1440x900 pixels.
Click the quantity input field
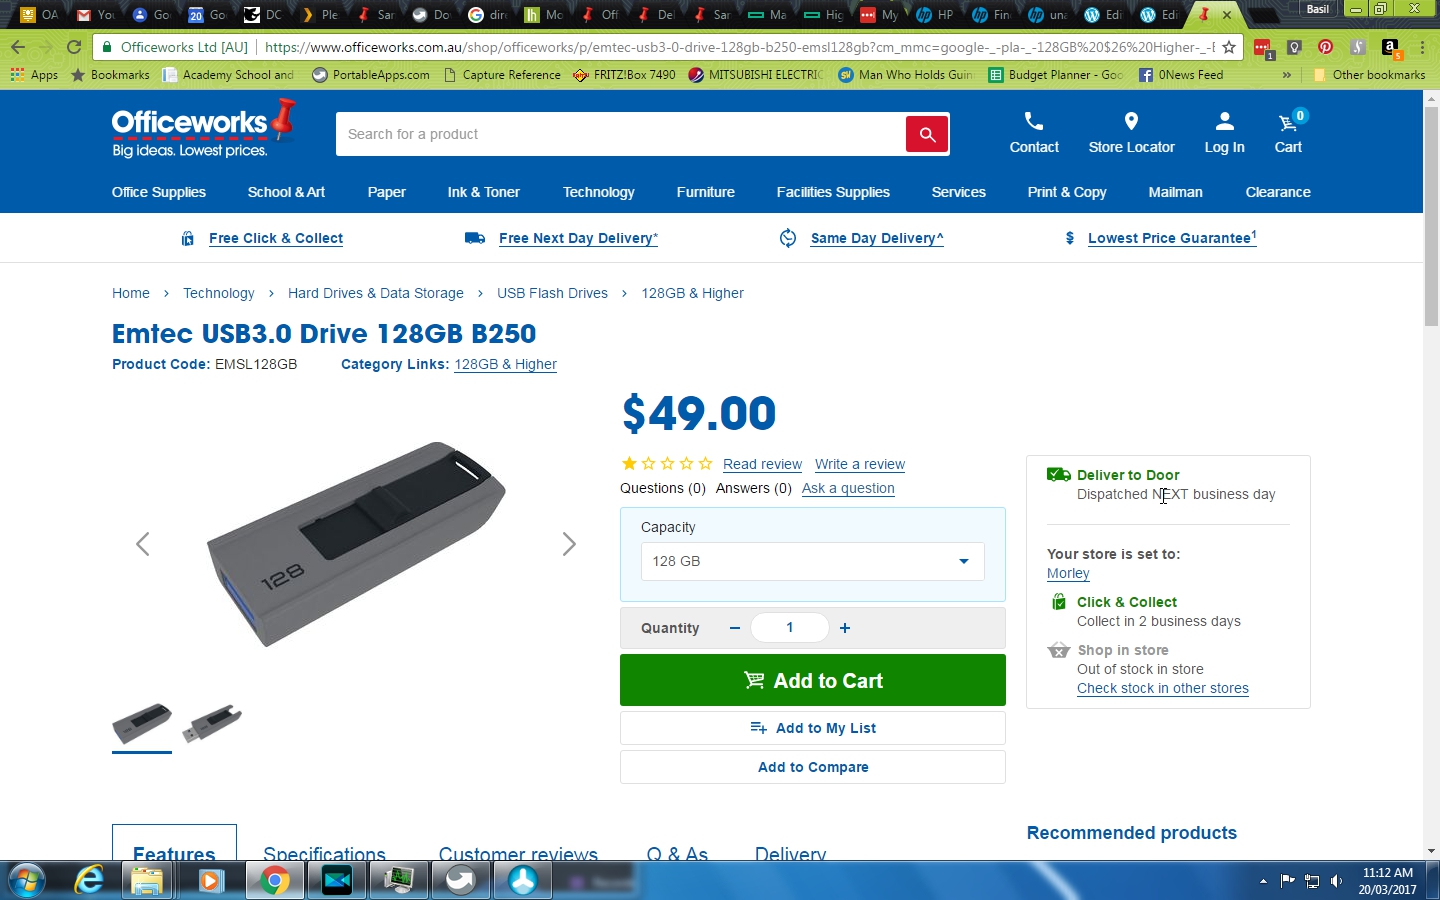tap(790, 628)
